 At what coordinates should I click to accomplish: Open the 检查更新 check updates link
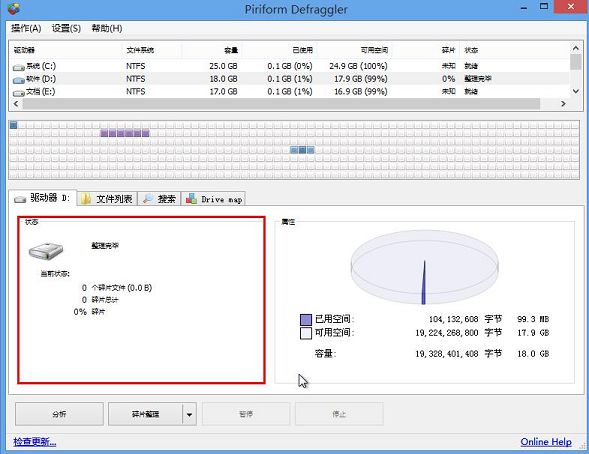pos(35,442)
